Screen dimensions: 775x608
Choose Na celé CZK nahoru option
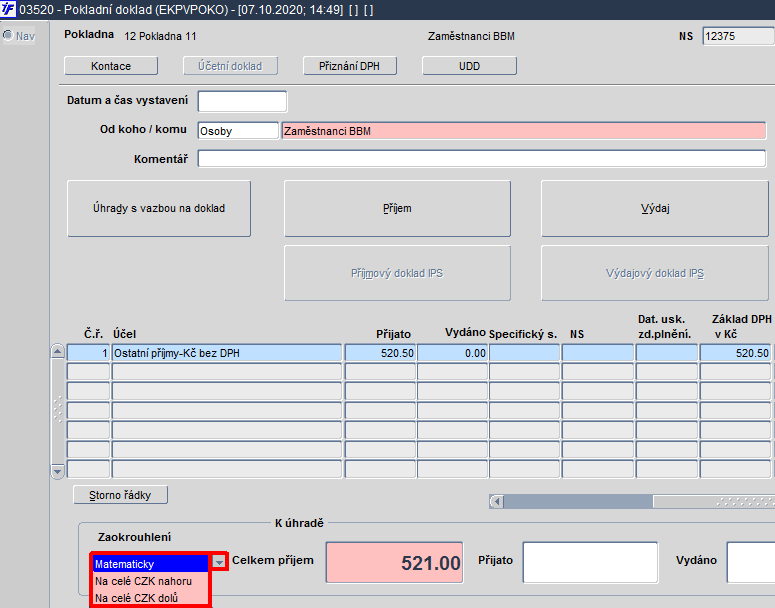[150, 581]
